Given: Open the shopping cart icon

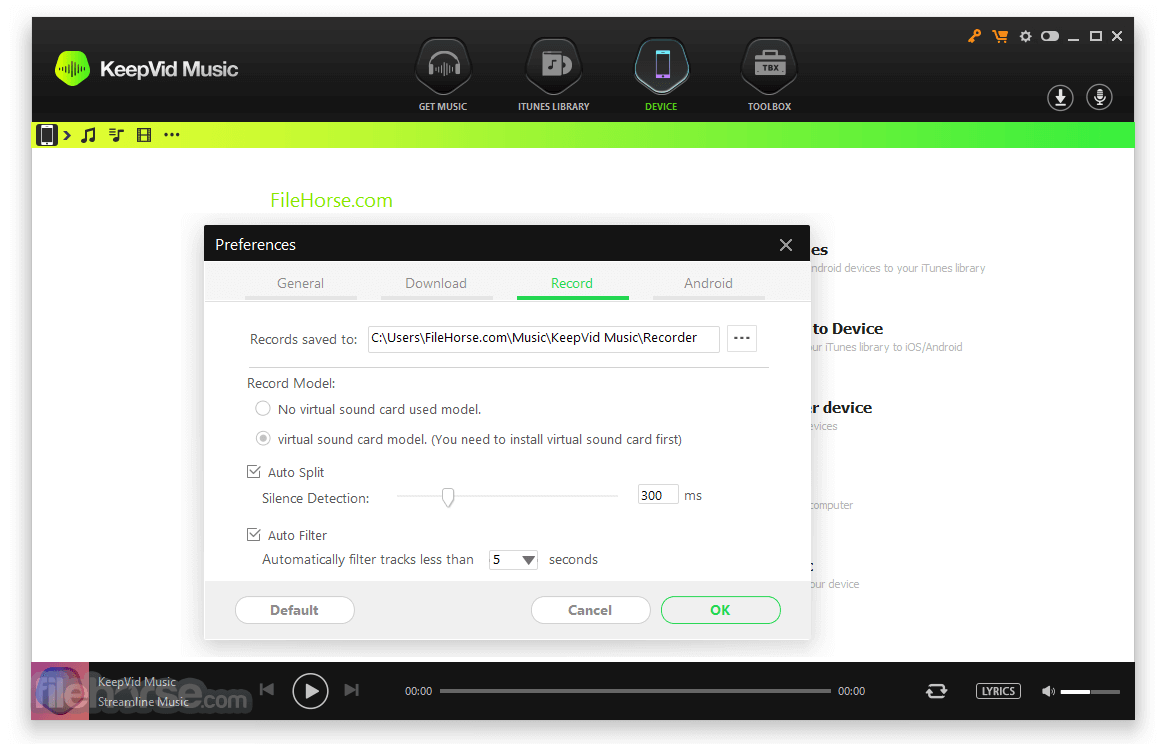Looking at the screenshot, I should 1000,36.
